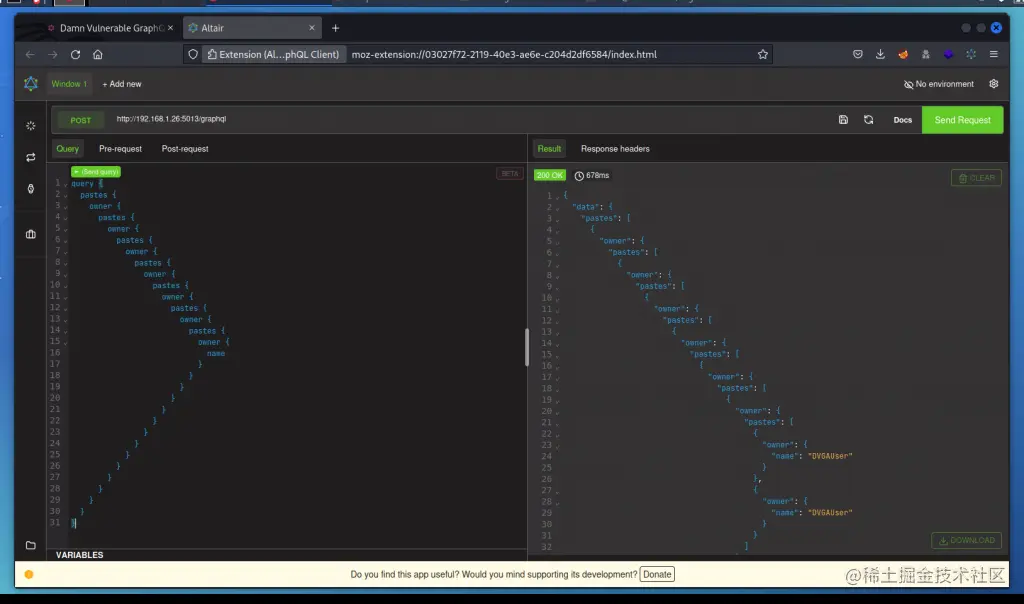Click the folder icon in the sidebar bottom

pyautogui.click(x=31, y=545)
